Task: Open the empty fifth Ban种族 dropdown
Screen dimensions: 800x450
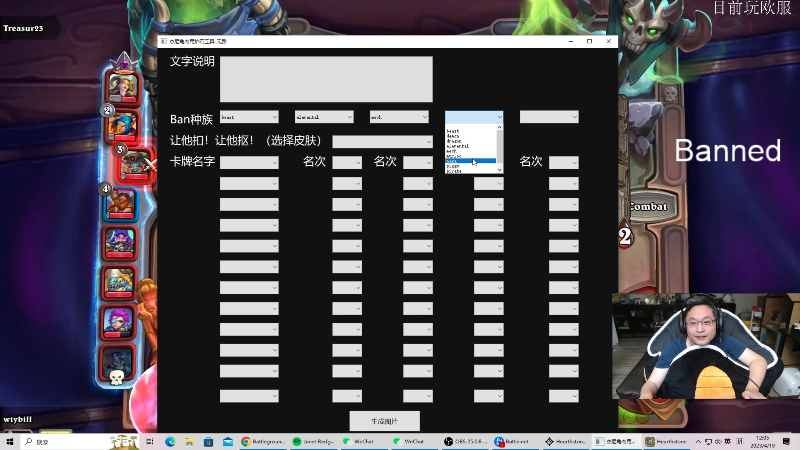Action: tap(549, 117)
